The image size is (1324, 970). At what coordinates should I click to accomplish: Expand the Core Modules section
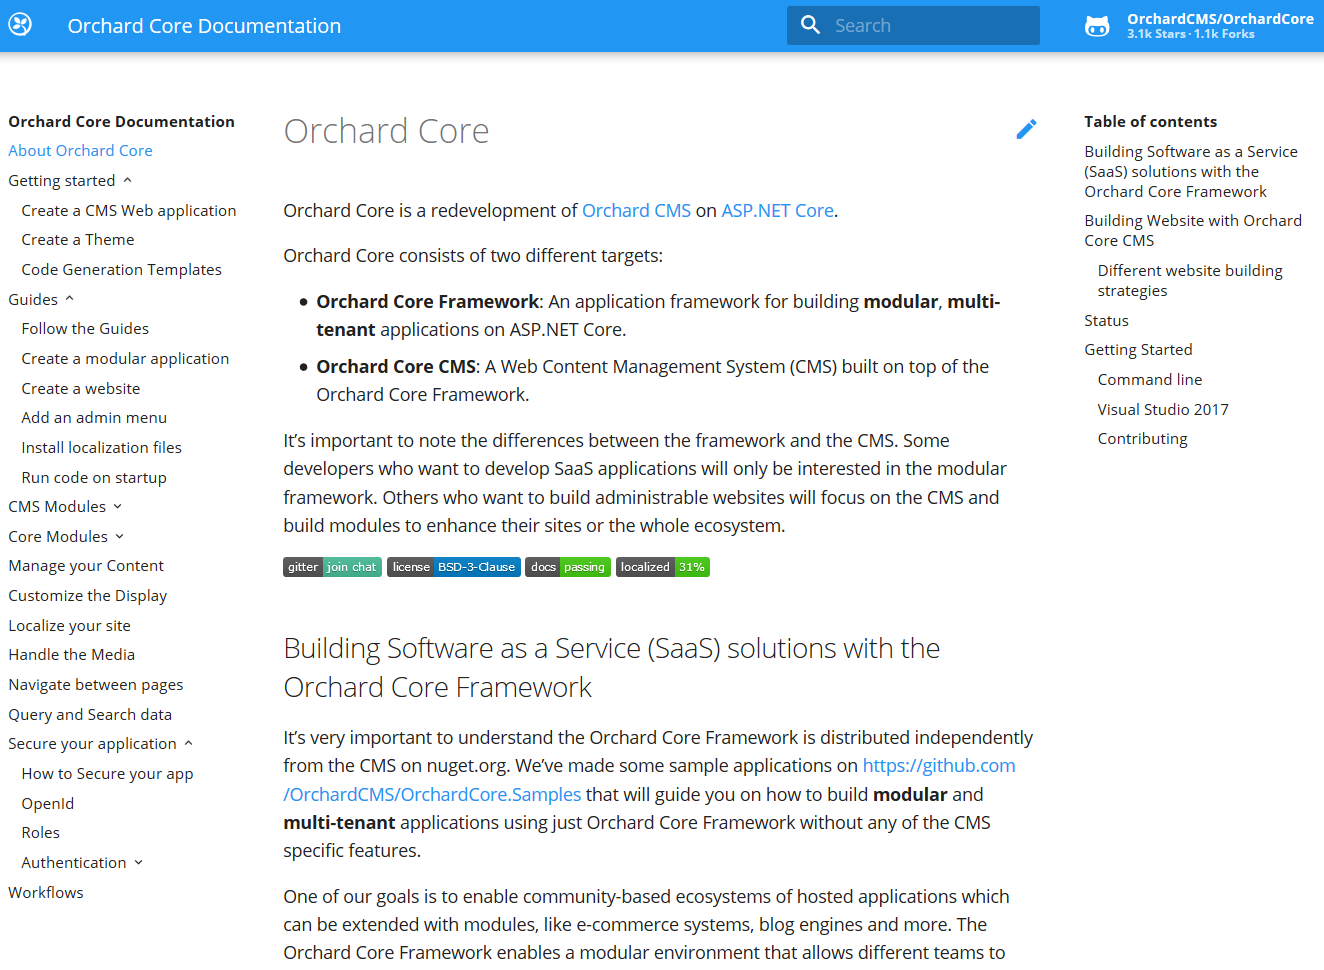67,537
